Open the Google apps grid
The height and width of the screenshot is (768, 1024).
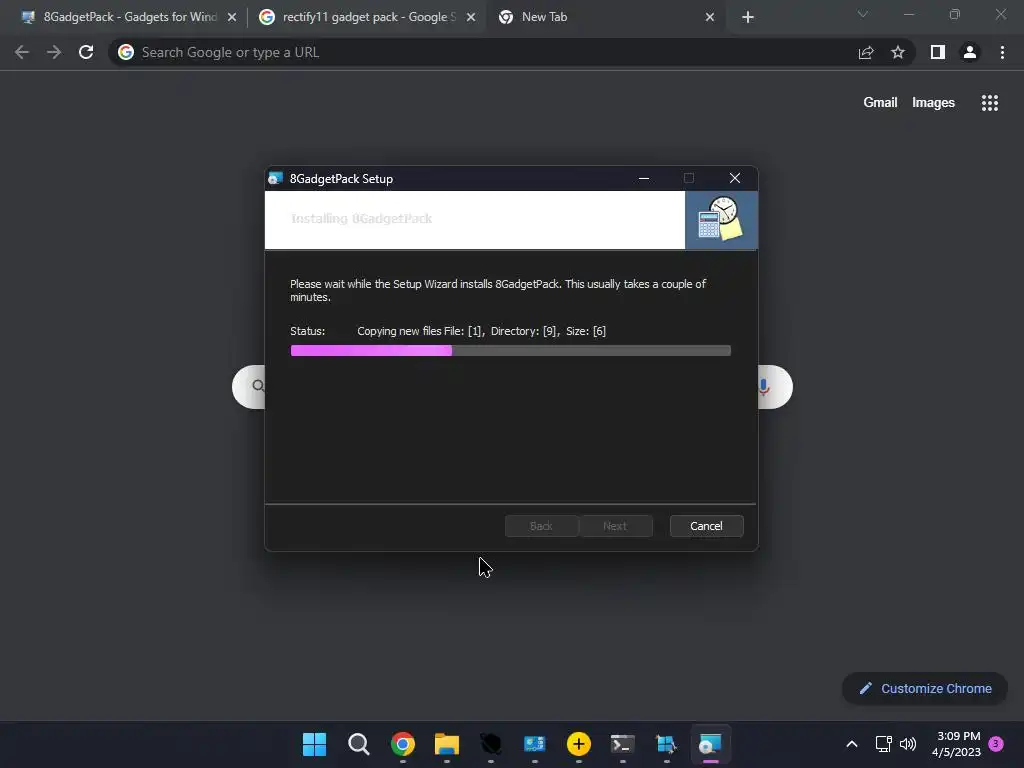click(989, 103)
